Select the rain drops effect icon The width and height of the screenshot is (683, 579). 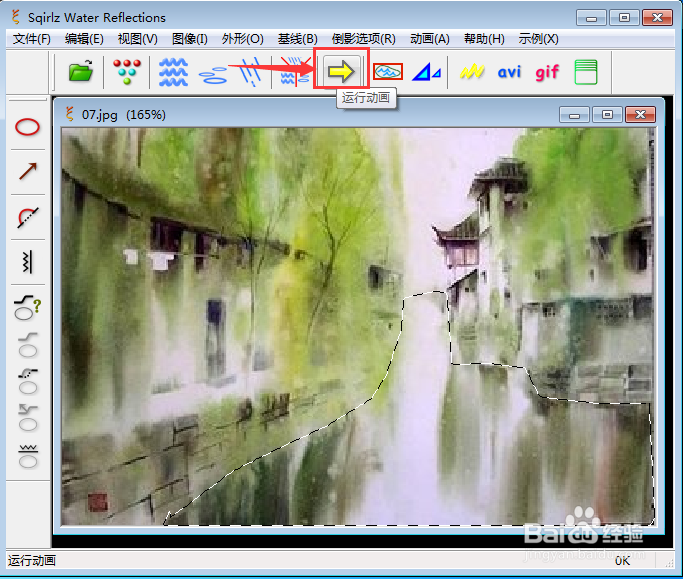(x=250, y=72)
